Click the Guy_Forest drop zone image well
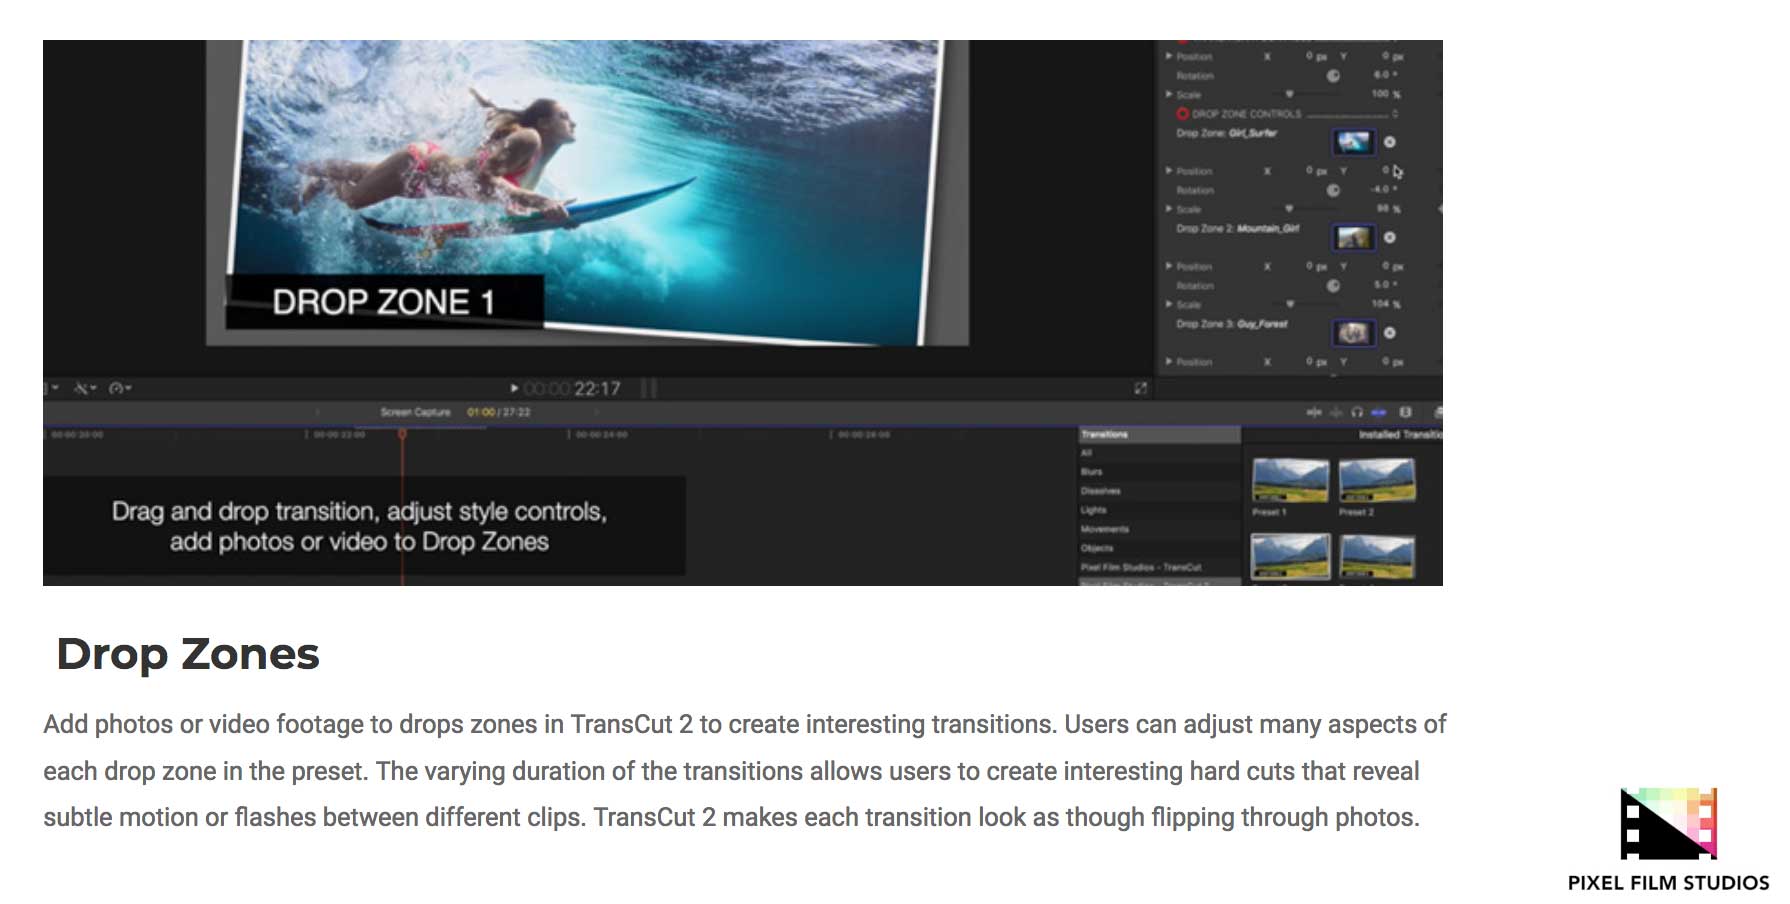The height and width of the screenshot is (904, 1790). point(1353,333)
